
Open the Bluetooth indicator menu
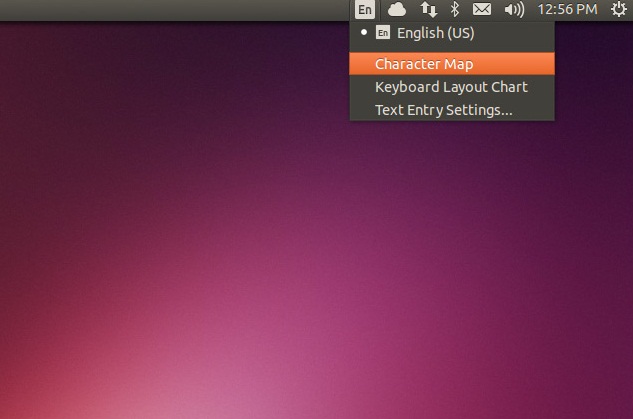455,9
